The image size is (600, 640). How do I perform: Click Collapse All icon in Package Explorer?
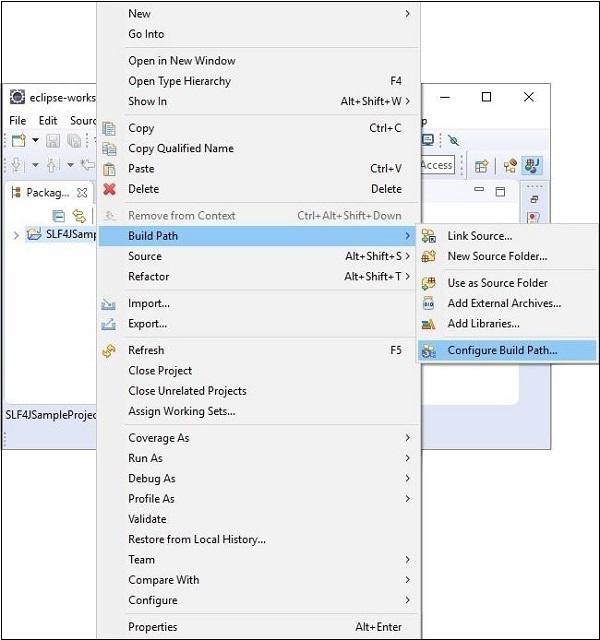[x=58, y=216]
